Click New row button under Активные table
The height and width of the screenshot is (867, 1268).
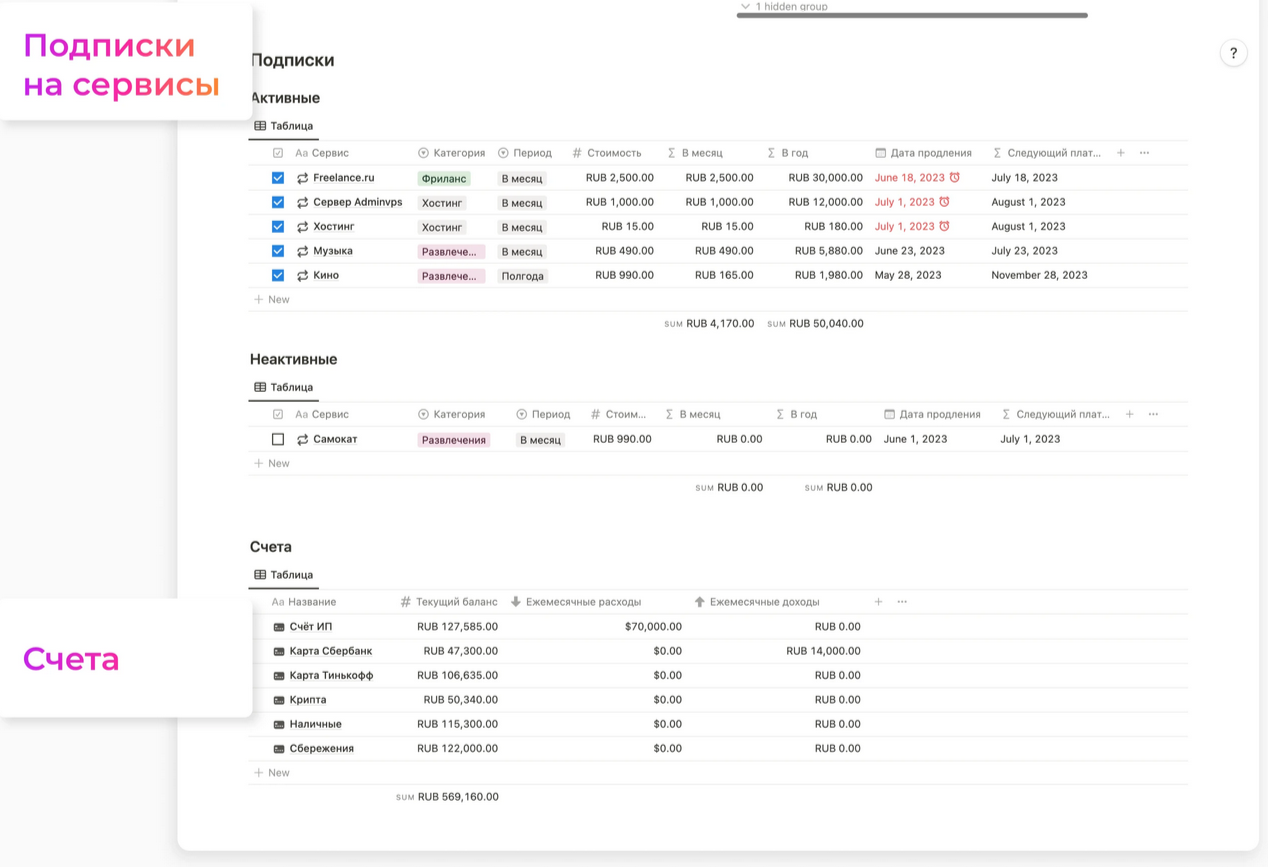coord(272,299)
